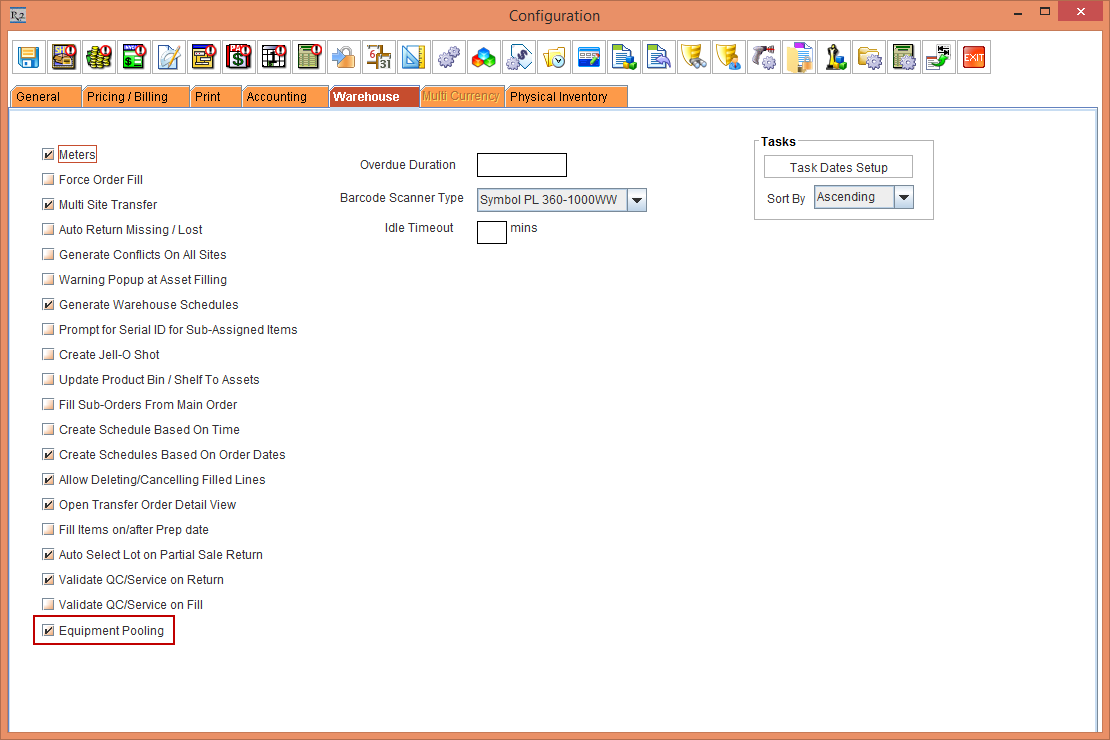Viewport: 1110px width, 740px height.
Task: Click the Save configuration floppy disk icon
Action: [x=28, y=57]
